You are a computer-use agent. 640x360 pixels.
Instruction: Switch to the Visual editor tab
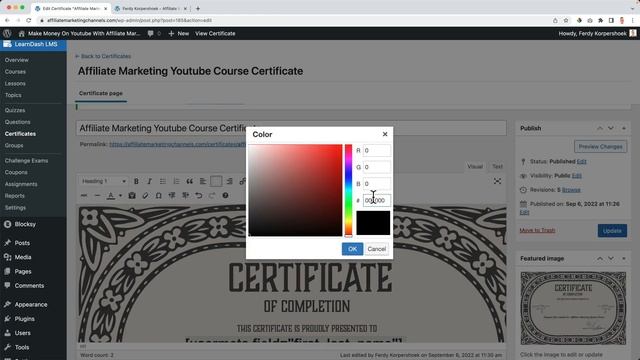475,167
